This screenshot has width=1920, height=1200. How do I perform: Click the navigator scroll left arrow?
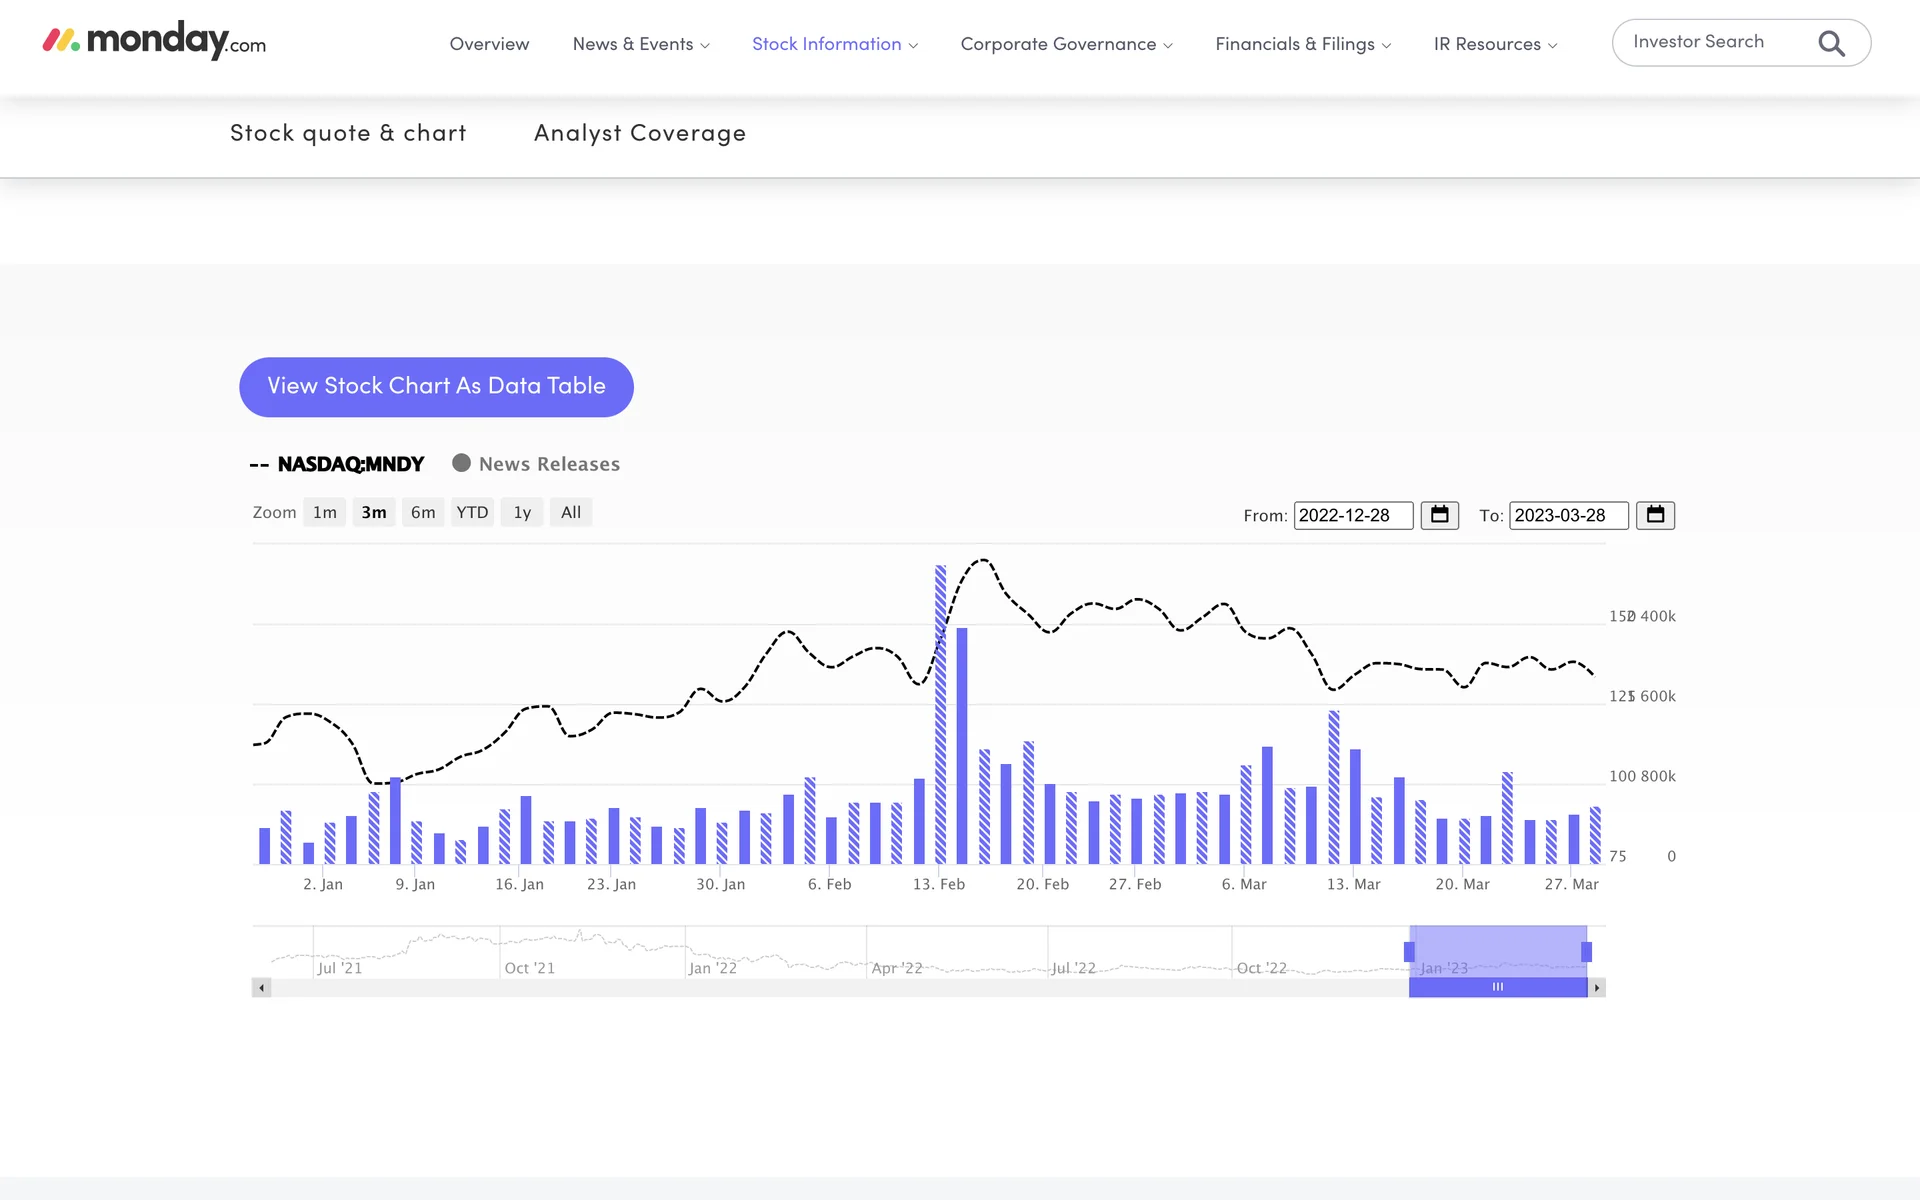[261, 988]
